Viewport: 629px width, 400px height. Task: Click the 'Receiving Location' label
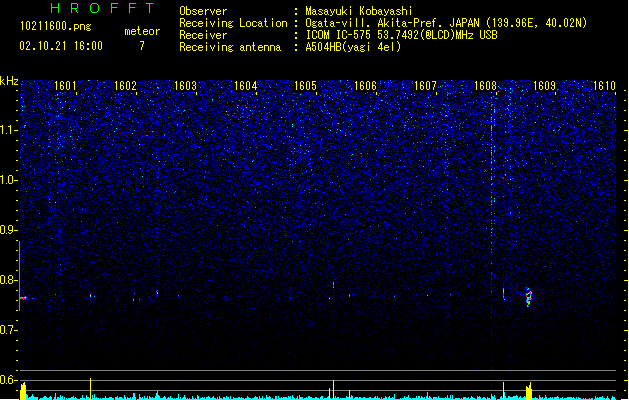(x=233, y=23)
